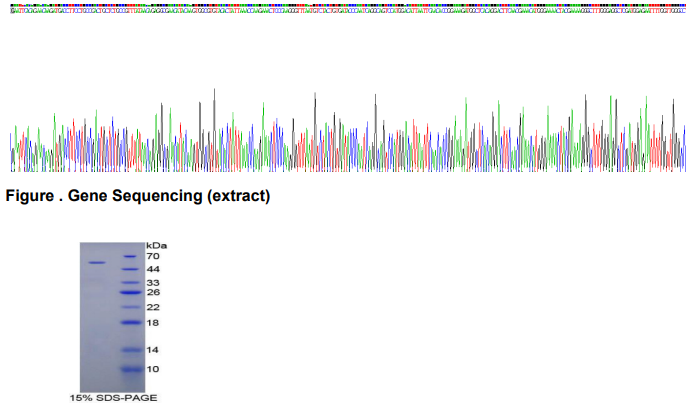Select the thick ladder band beside the 26 label
Viewport: 689px width, 409px height.
click(x=131, y=292)
